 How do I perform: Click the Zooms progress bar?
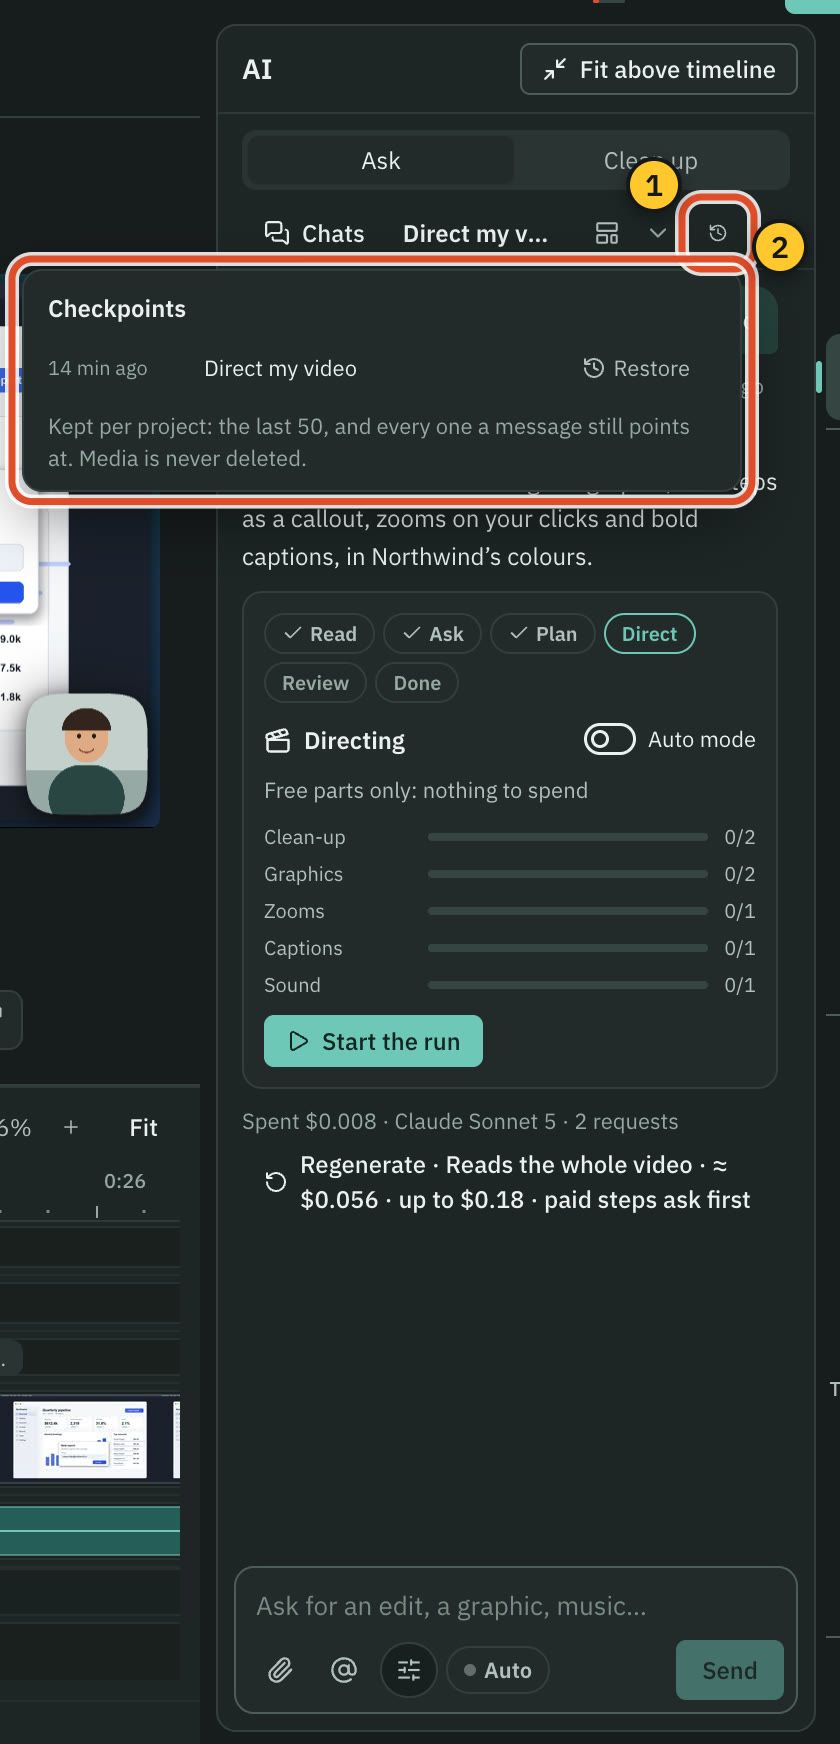(567, 911)
